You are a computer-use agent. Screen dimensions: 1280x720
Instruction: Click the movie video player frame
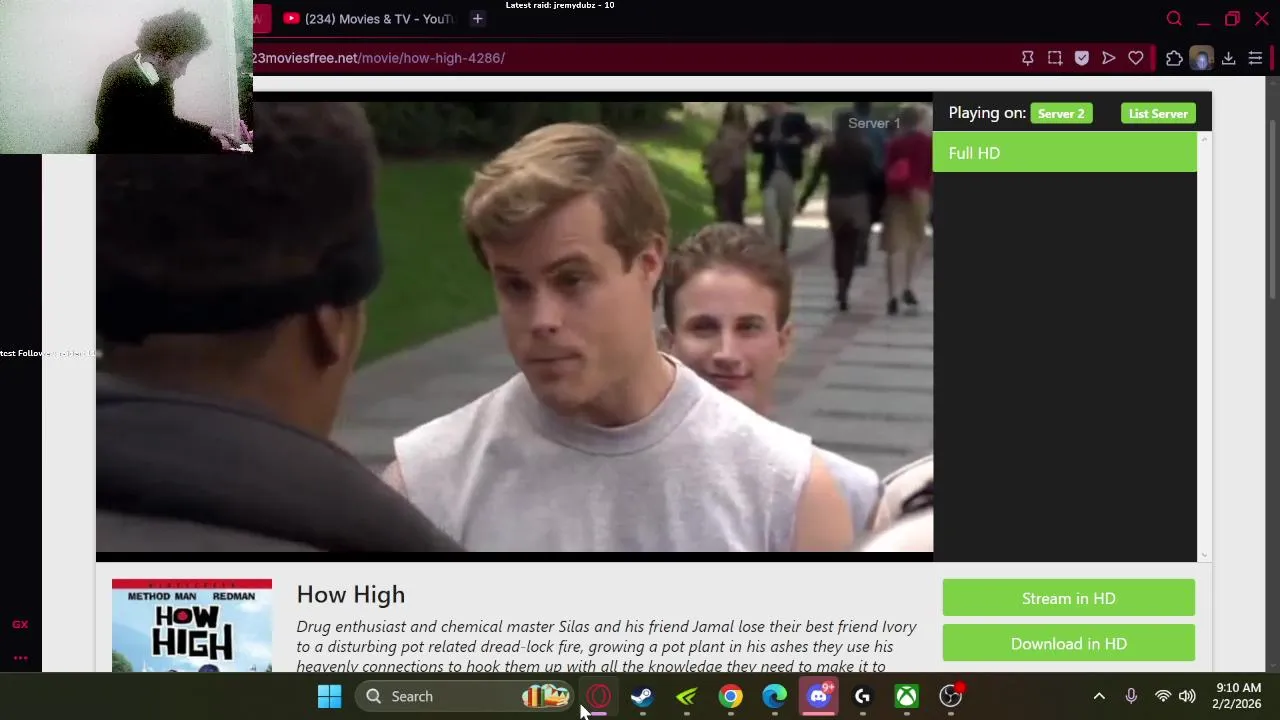tap(514, 326)
